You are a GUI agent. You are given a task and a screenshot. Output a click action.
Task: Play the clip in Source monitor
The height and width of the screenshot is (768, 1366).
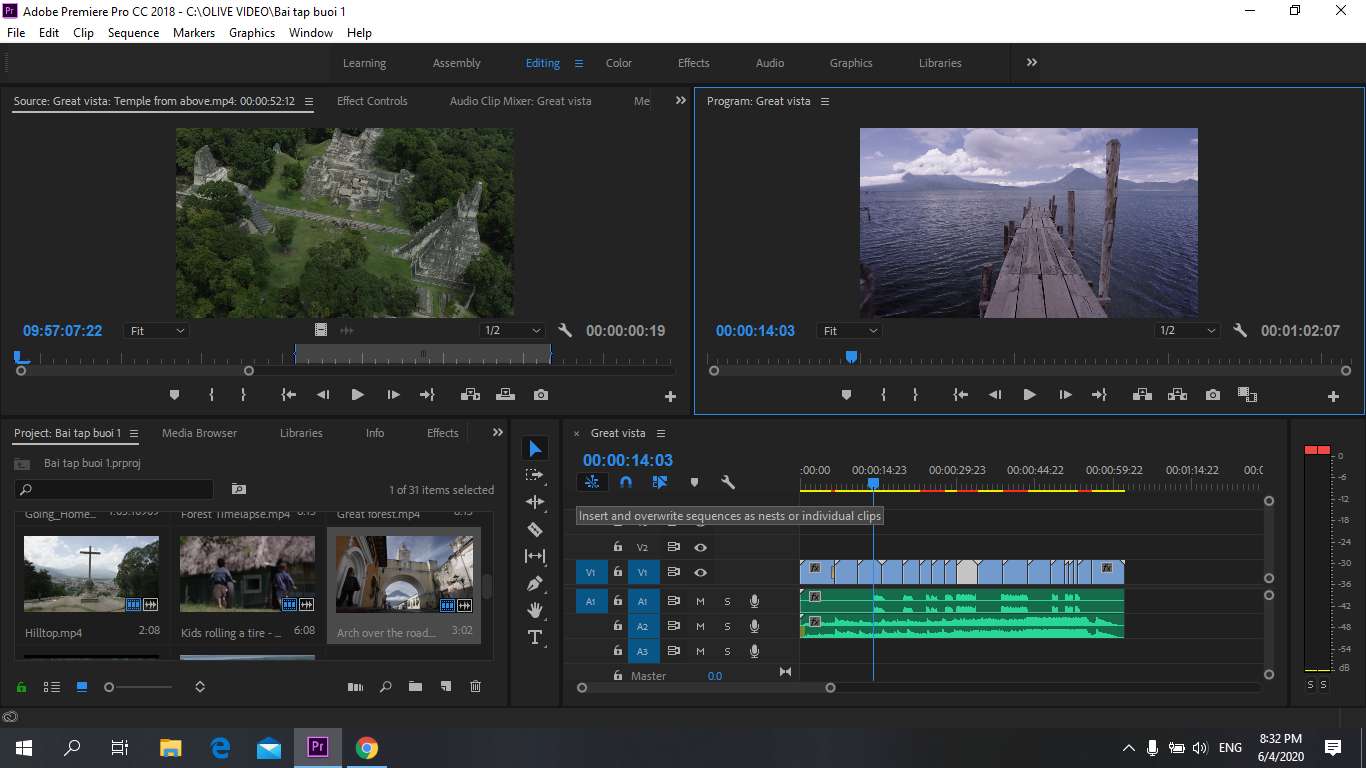point(357,395)
